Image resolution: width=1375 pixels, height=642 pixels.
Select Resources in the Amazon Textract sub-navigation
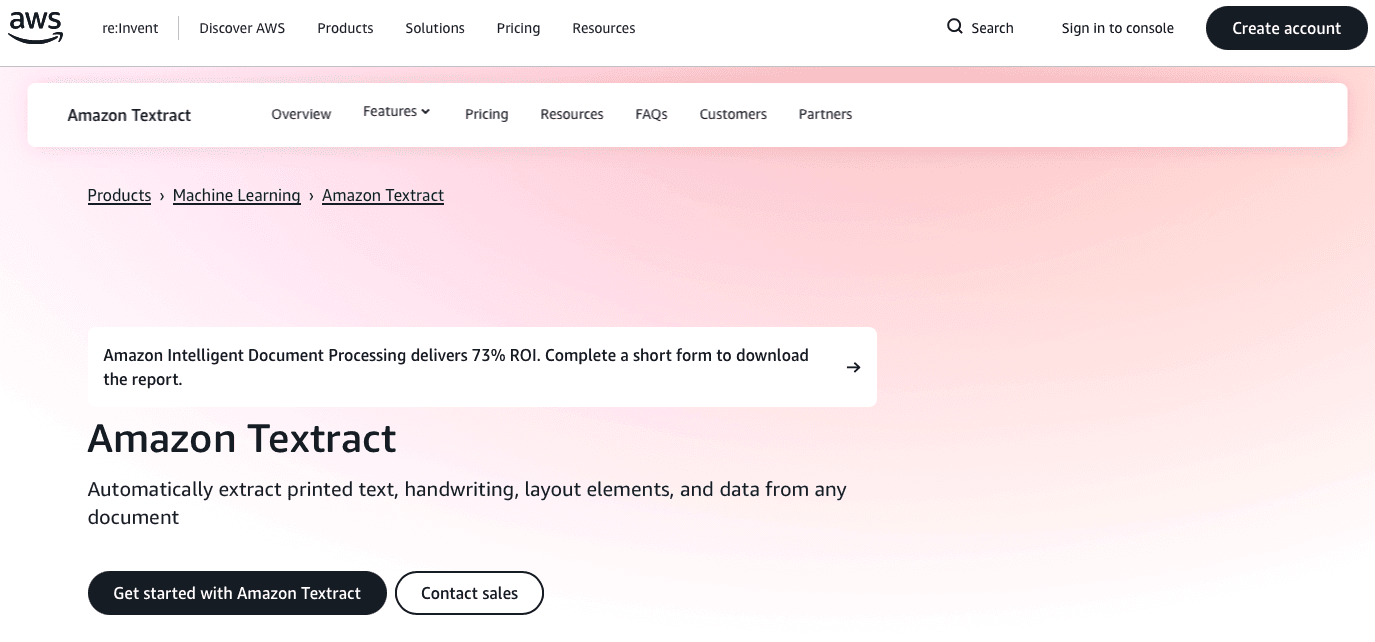[572, 114]
